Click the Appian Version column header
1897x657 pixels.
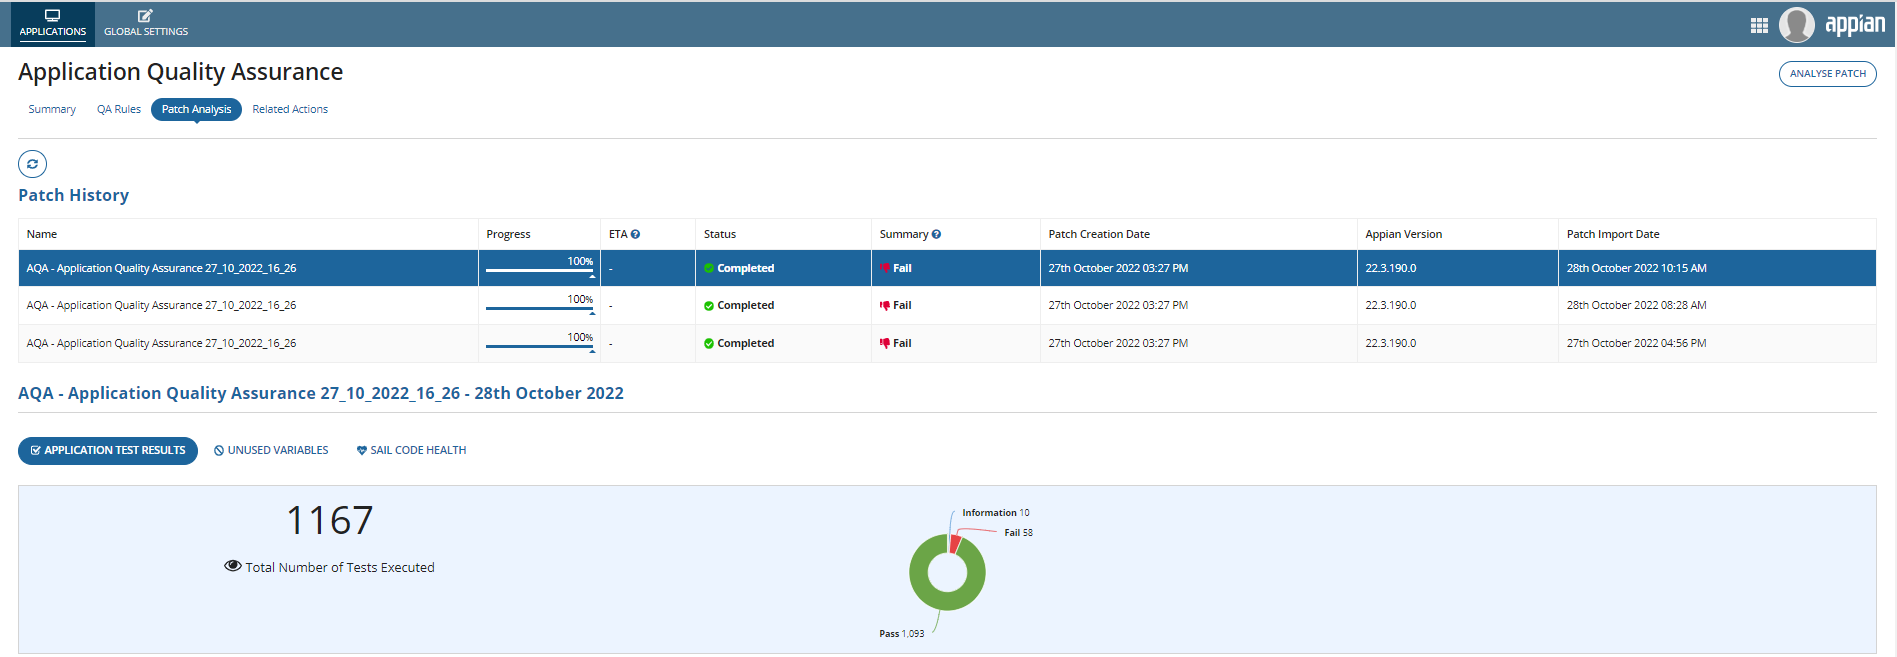point(1404,234)
